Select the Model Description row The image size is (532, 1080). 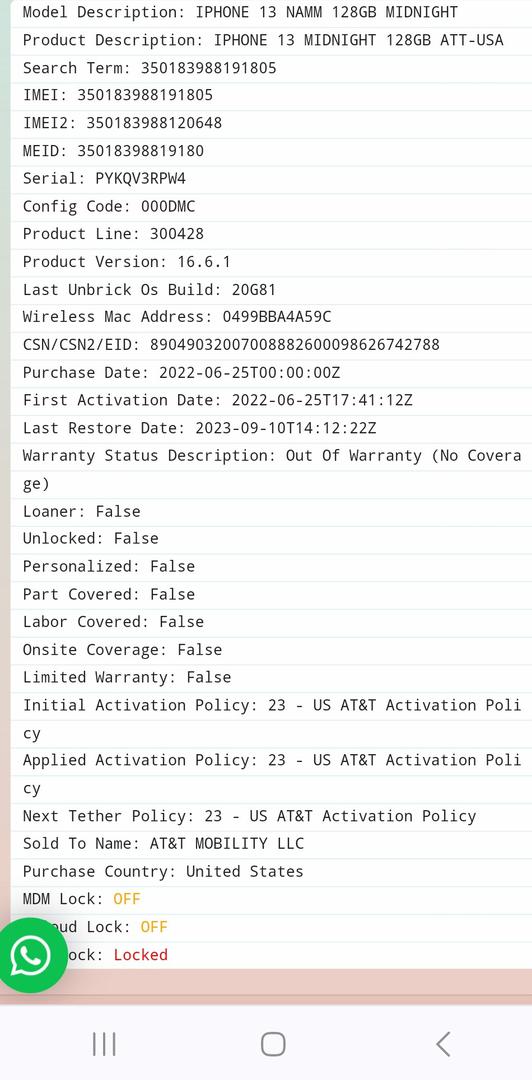pos(272,12)
